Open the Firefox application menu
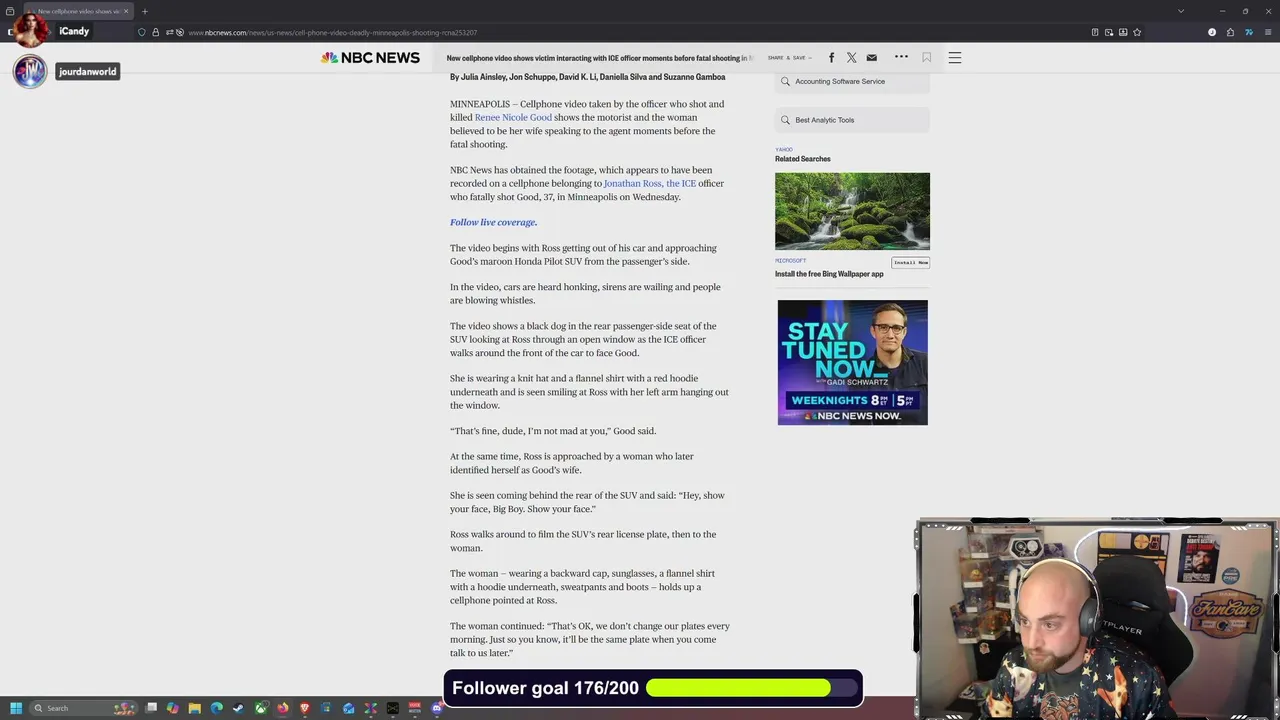The width and height of the screenshot is (1280, 720). pyautogui.click(x=1268, y=32)
